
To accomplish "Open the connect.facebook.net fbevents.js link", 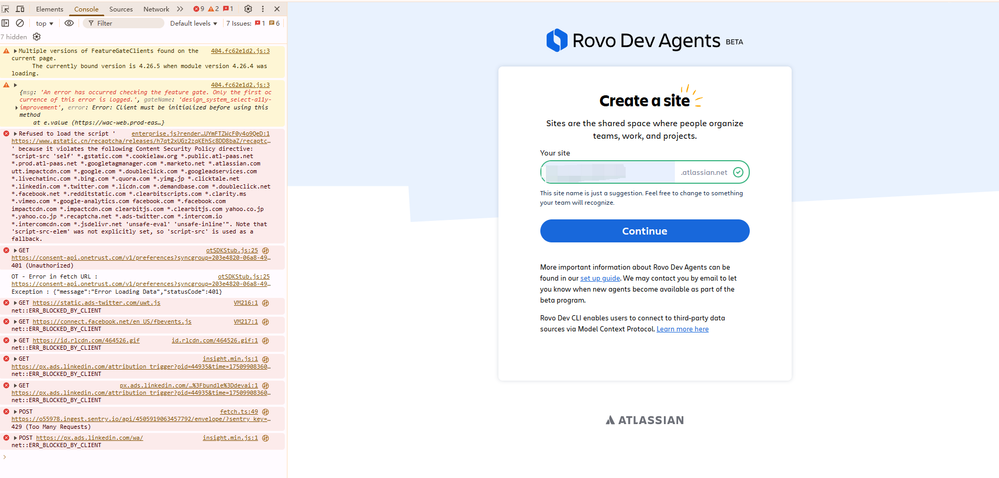I will [111, 322].
